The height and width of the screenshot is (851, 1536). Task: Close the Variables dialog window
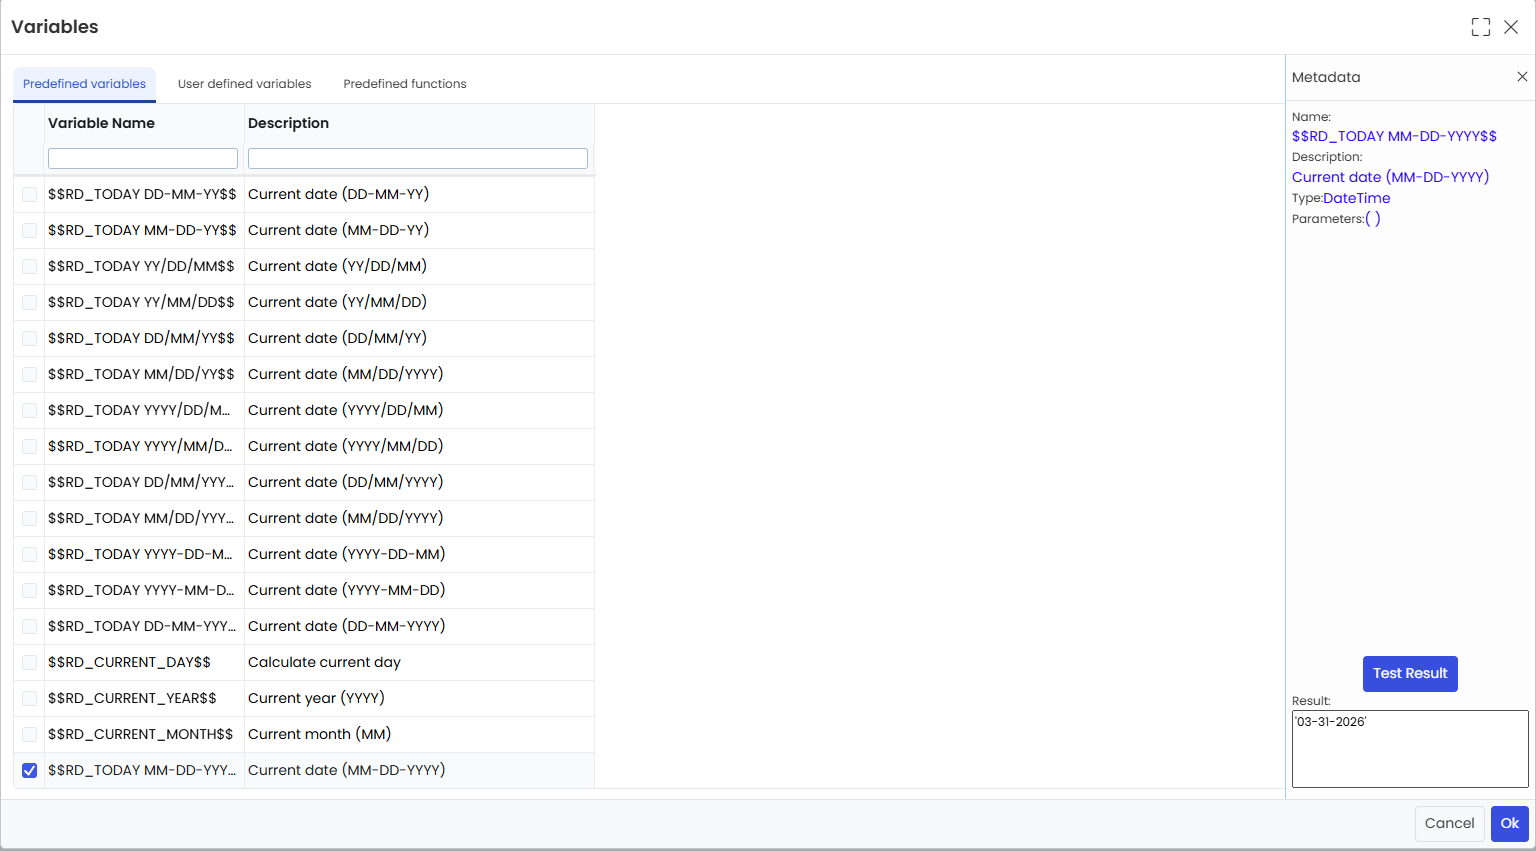pos(1511,27)
